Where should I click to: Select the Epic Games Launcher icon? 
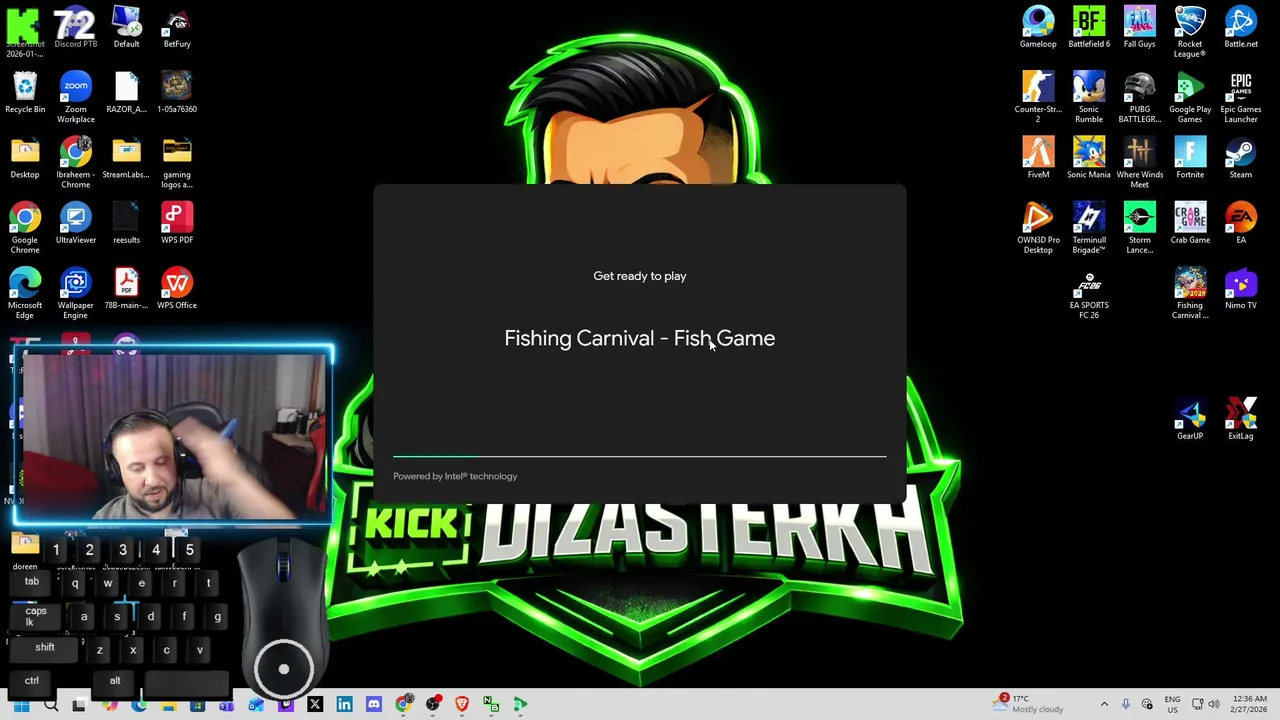click(1241, 97)
